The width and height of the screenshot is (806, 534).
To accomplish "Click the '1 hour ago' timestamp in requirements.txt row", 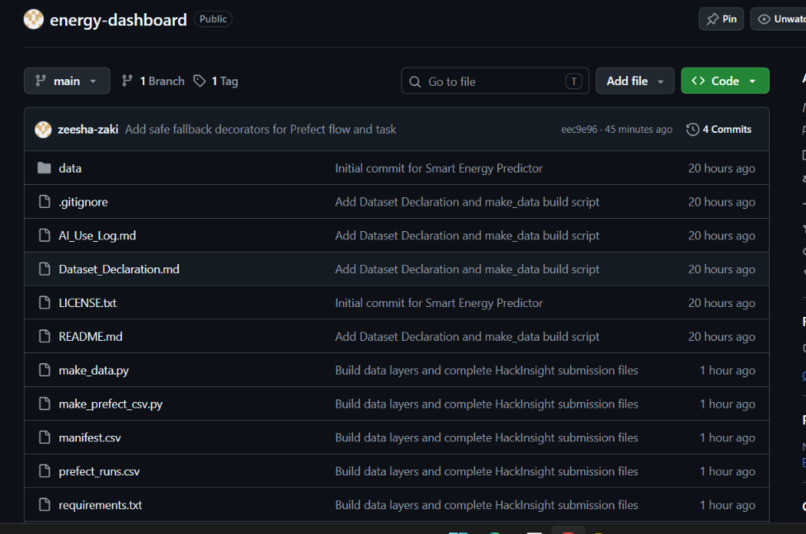I will (727, 505).
